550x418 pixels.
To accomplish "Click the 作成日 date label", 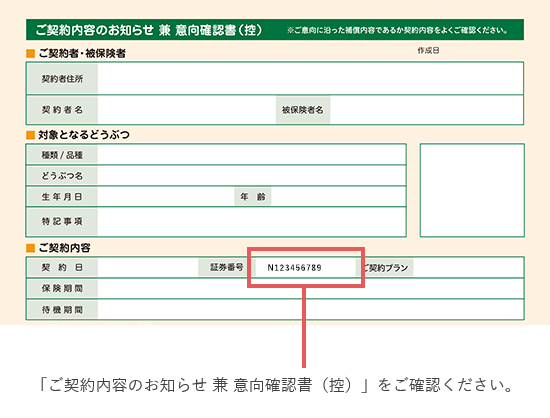I will click(x=428, y=50).
